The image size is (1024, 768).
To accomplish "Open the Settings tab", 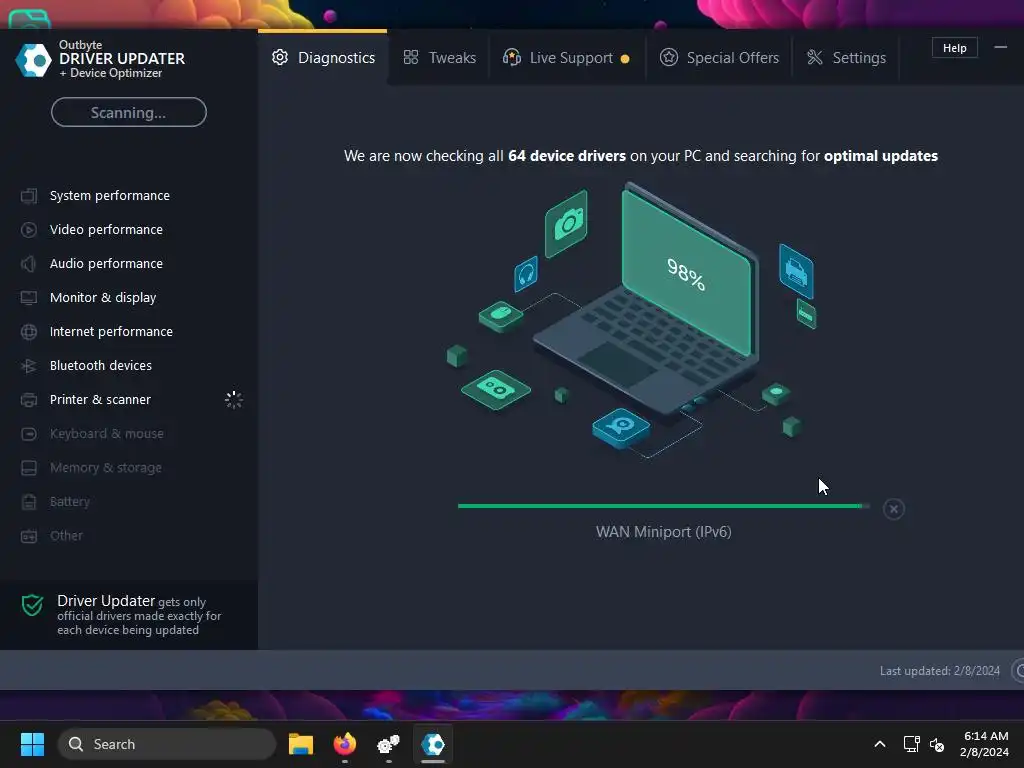I will tap(846, 57).
